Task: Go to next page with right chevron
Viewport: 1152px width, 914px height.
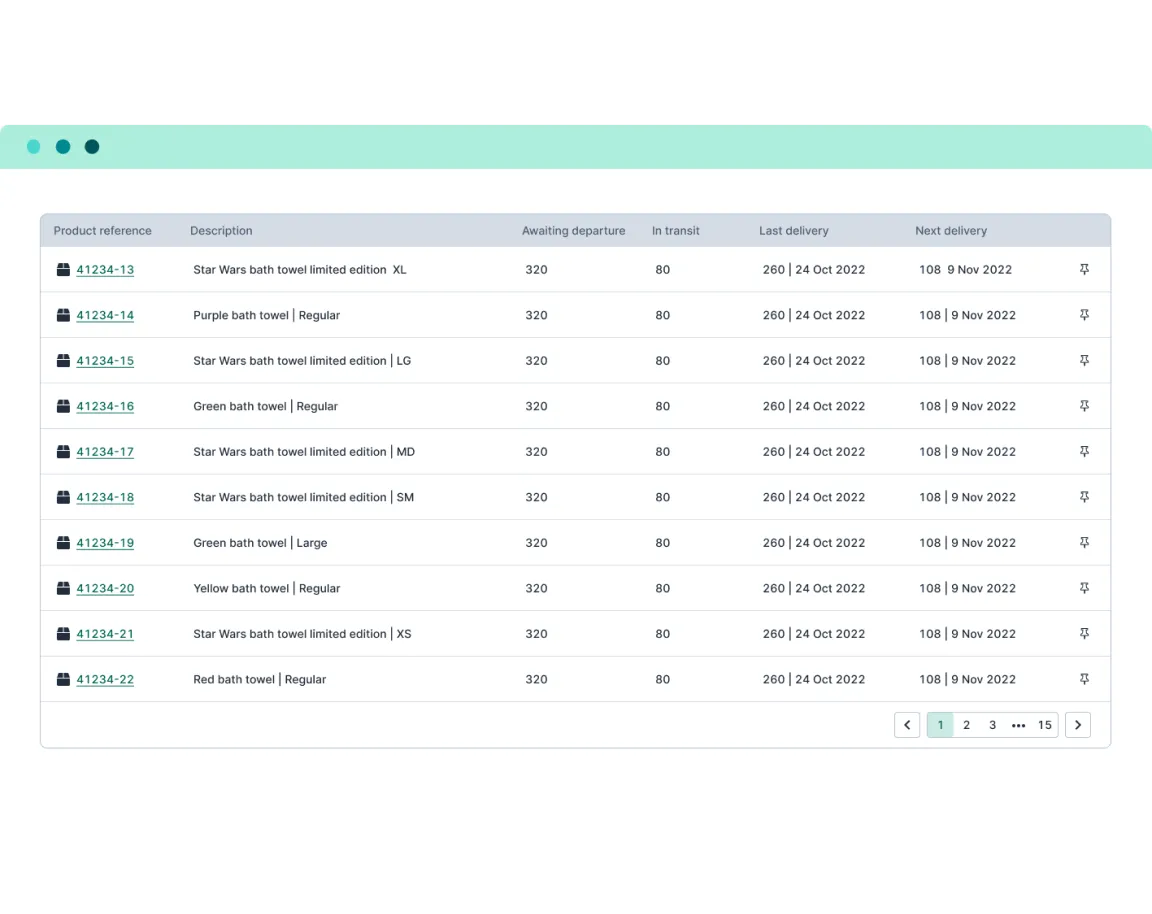Action: pos(1078,725)
